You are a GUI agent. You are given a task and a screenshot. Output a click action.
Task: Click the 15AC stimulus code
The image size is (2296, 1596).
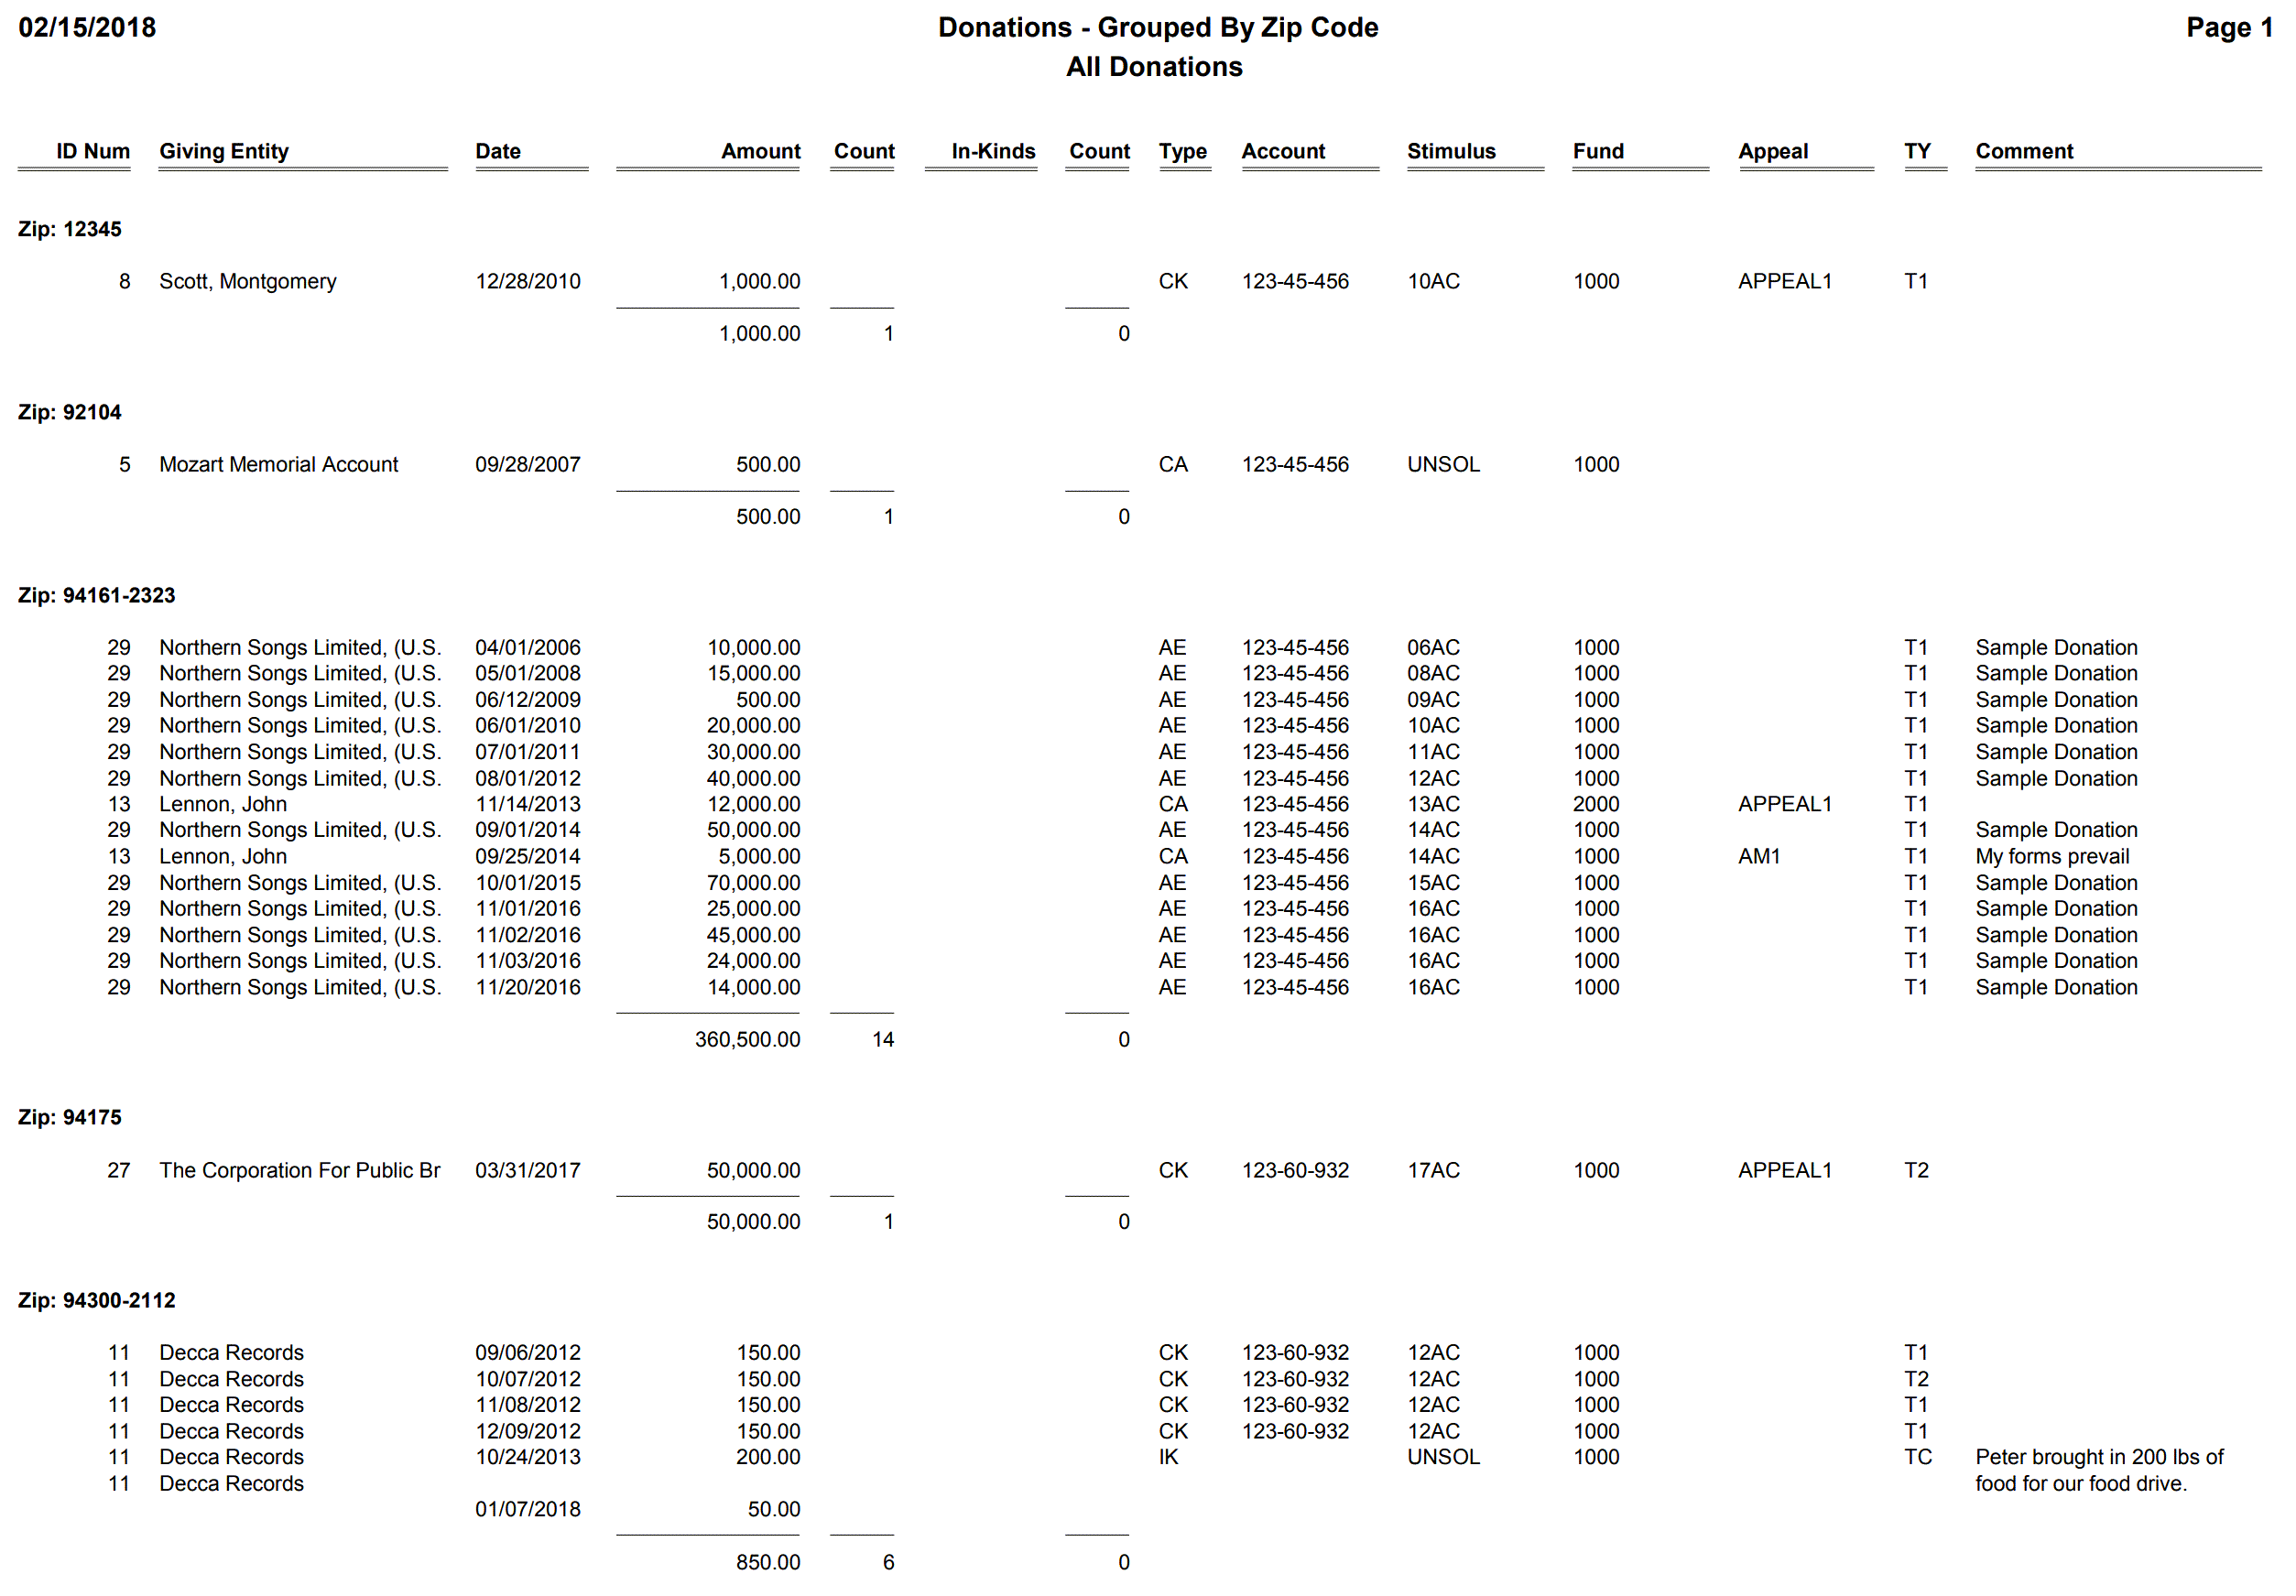[x=1433, y=883]
